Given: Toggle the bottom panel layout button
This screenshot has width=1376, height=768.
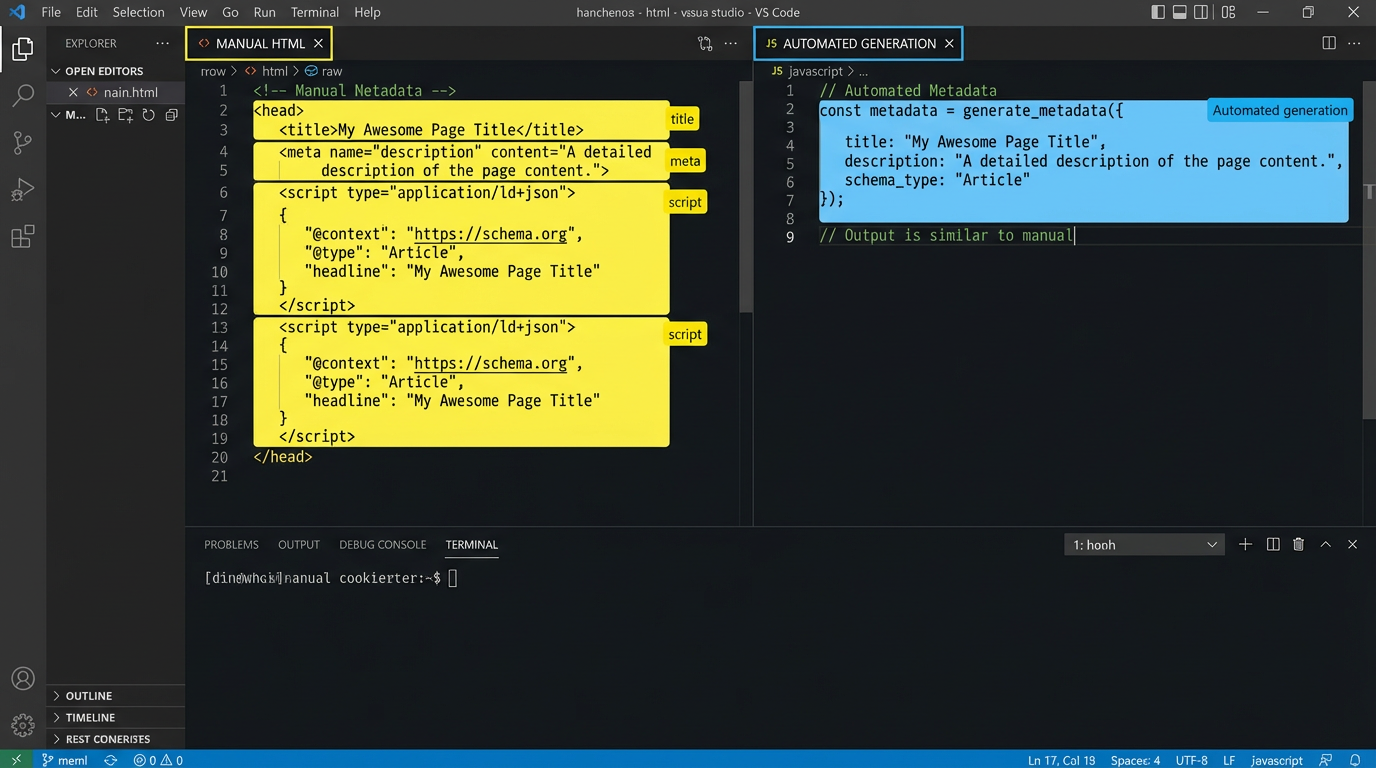Looking at the screenshot, I should [x=1180, y=12].
